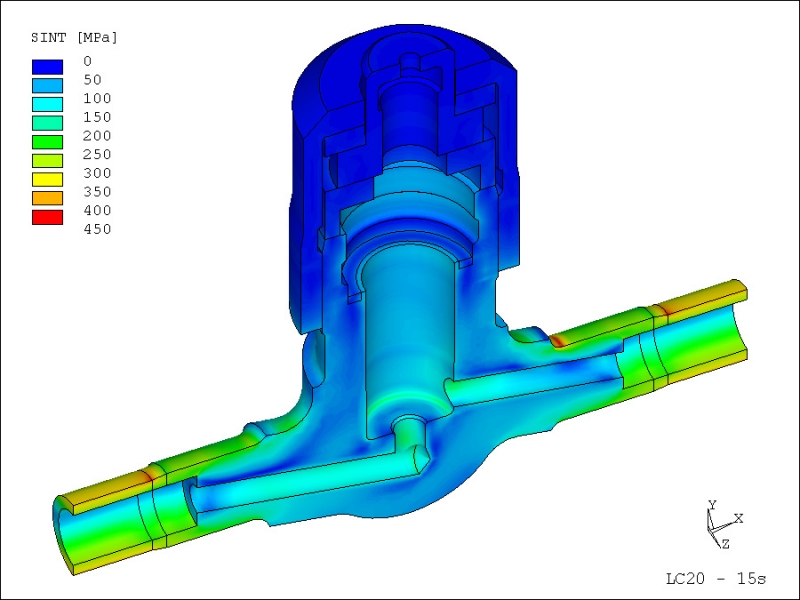Click the aquamarine legend swatch
The width and height of the screenshot is (800, 600).
(x=47, y=123)
